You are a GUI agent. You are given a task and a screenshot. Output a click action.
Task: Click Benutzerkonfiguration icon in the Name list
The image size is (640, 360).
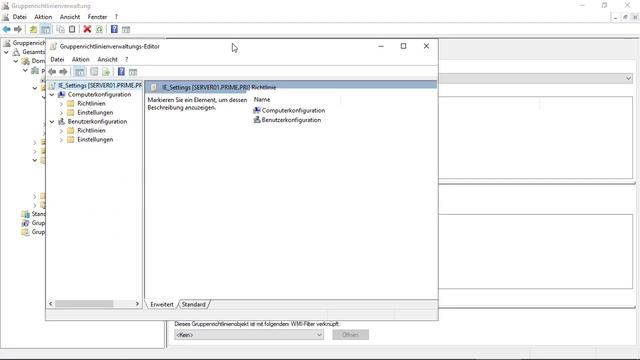[x=257, y=120]
